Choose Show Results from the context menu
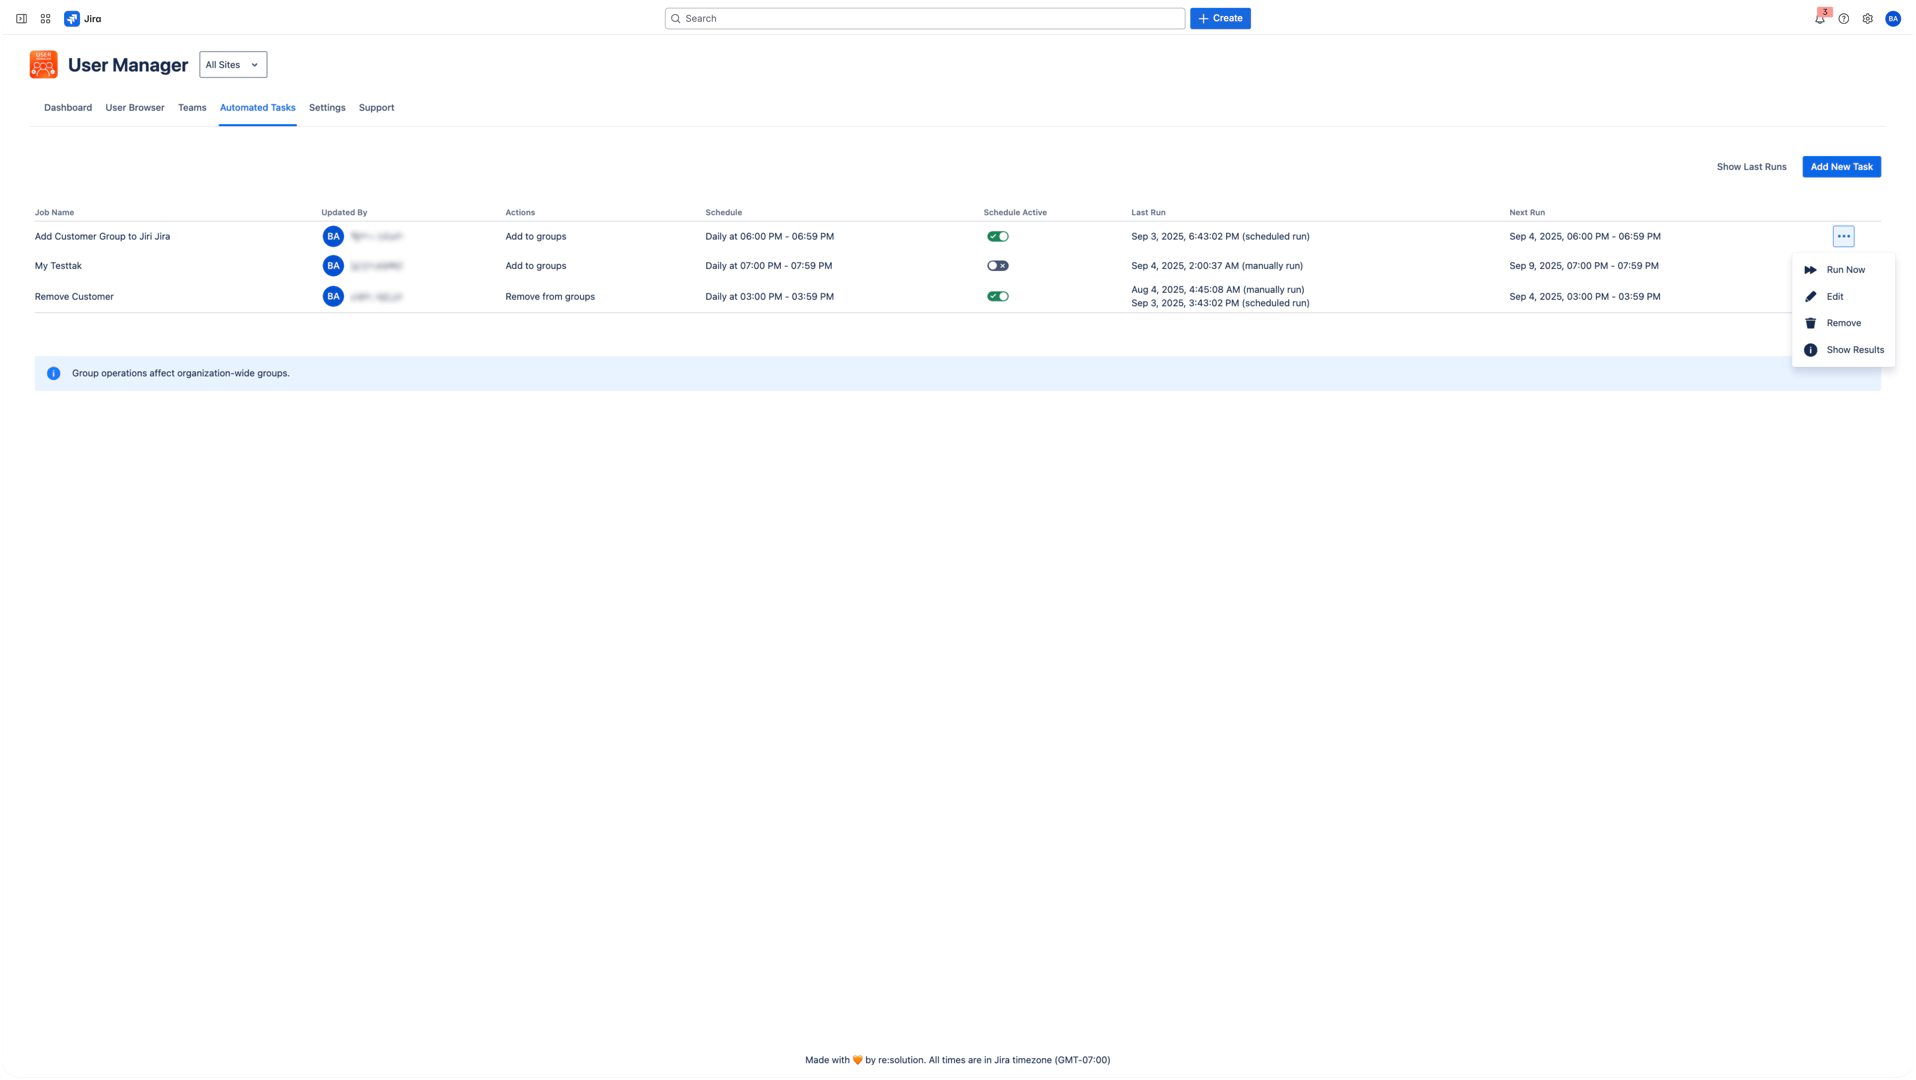1916x1080 pixels. (x=1855, y=349)
